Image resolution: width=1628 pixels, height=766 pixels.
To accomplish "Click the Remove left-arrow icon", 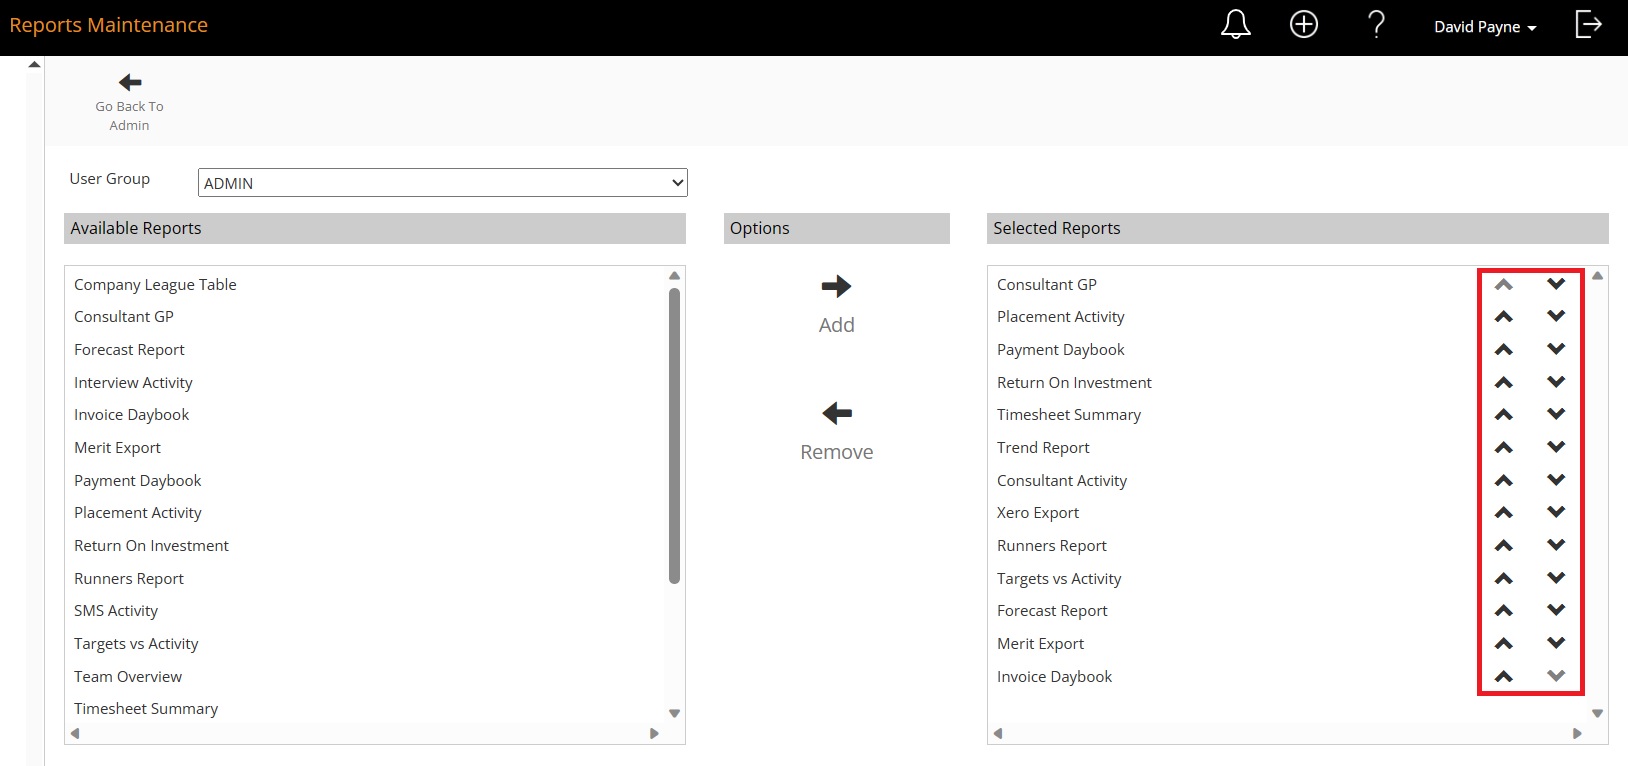I will [x=836, y=413].
